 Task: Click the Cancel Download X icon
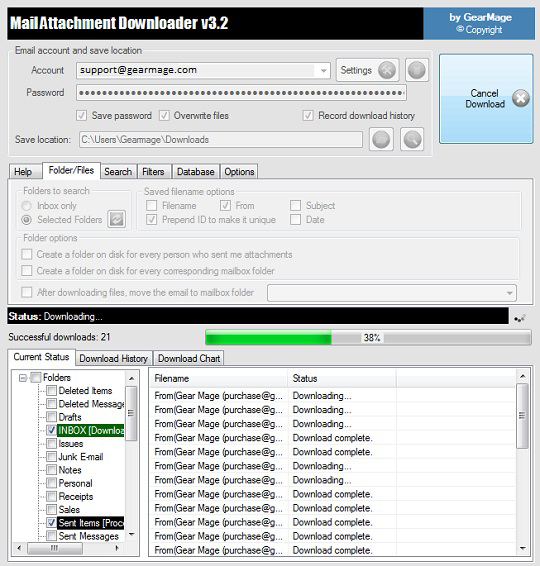[x=521, y=98]
